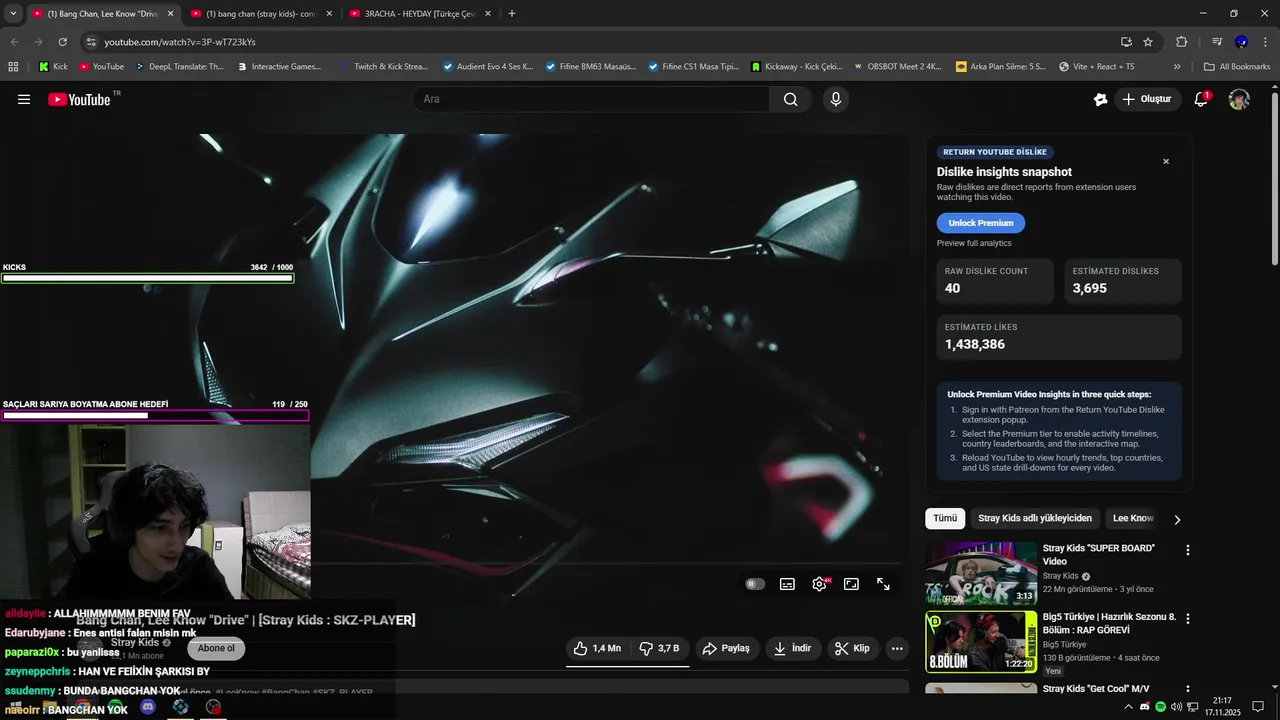1280x720 pixels.
Task: Click the Paylaş share button
Action: pos(726,648)
